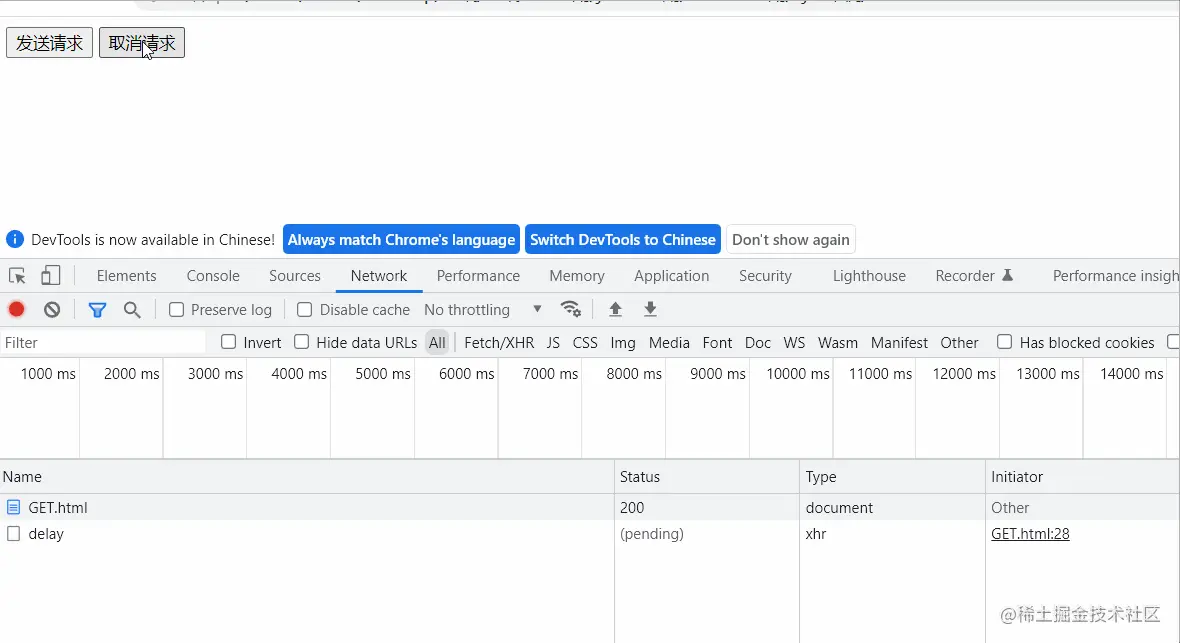The width and height of the screenshot is (1180, 643).
Task: Click Always match Chrome's language
Action: click(x=401, y=239)
